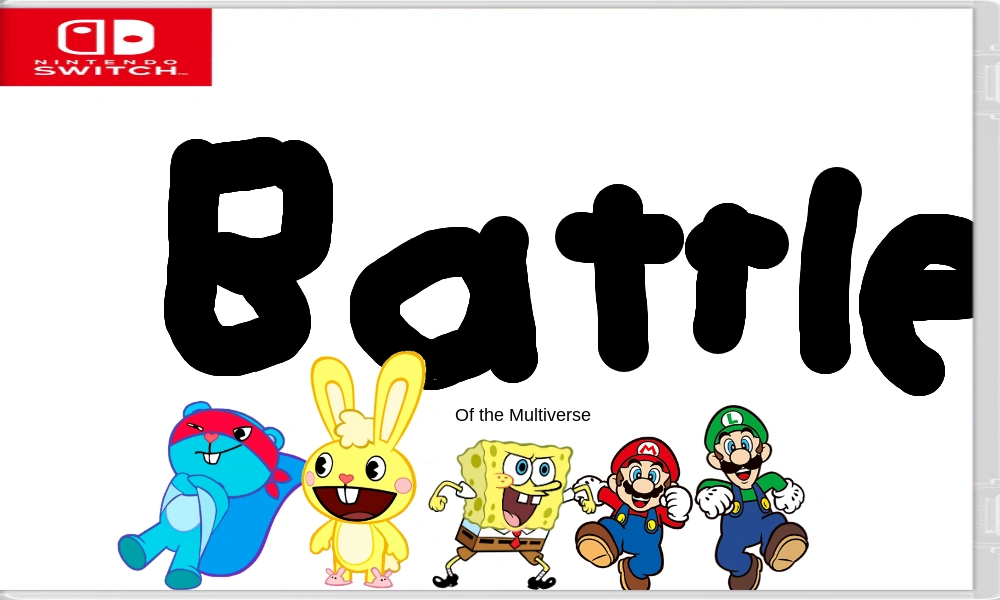Click the yellow rabbit's pink bunny slippers
This screenshot has width=1000, height=600.
[x=360, y=576]
